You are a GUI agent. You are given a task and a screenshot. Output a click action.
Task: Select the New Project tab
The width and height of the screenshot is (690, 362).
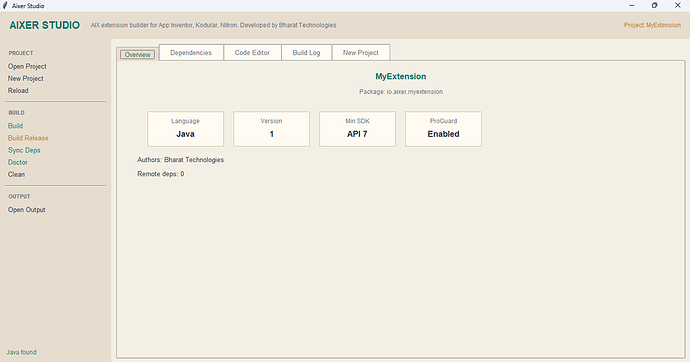[x=361, y=52]
